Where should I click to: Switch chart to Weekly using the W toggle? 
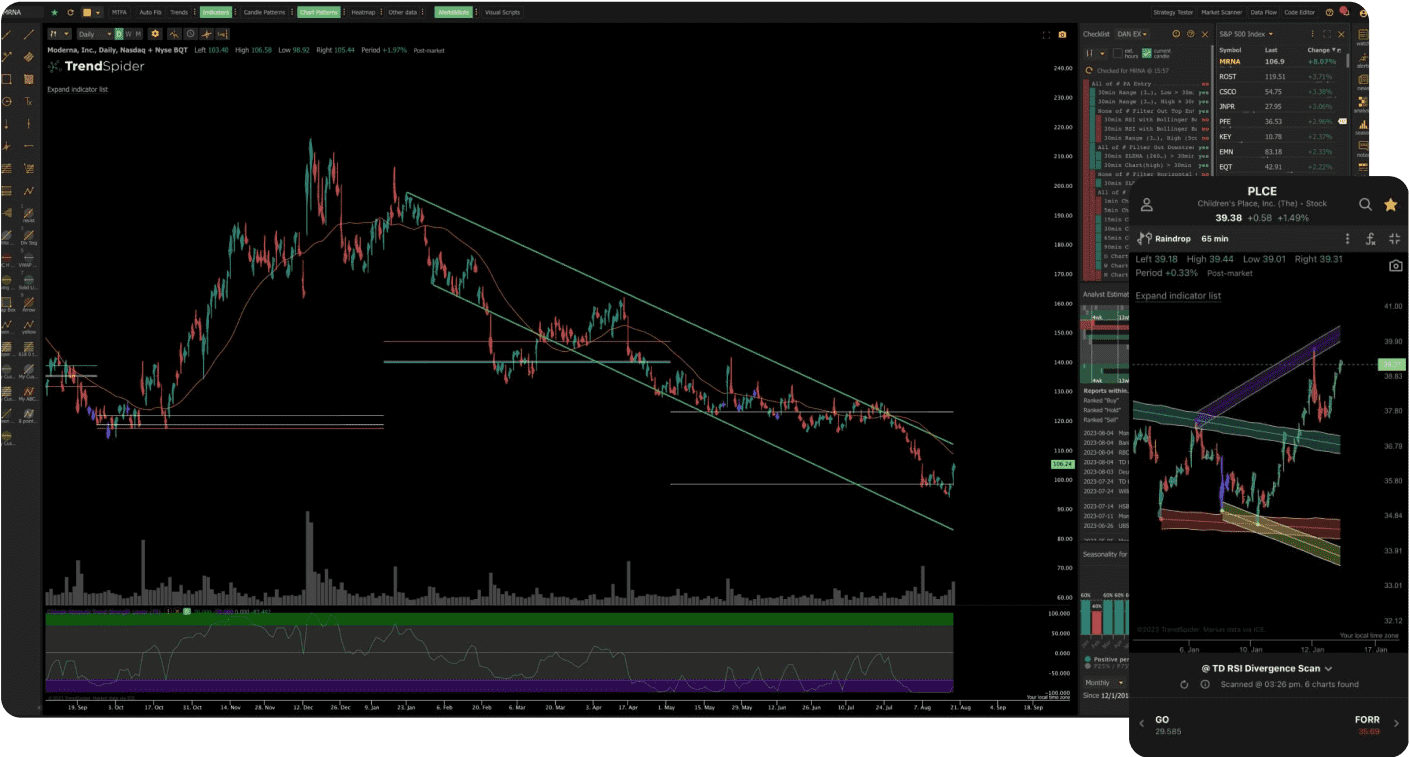point(129,34)
